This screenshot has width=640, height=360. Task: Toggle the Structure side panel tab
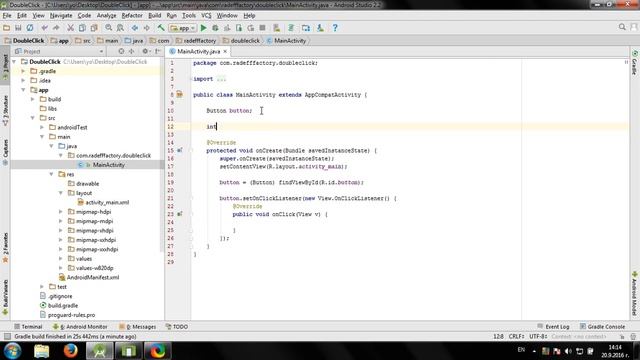[5, 111]
